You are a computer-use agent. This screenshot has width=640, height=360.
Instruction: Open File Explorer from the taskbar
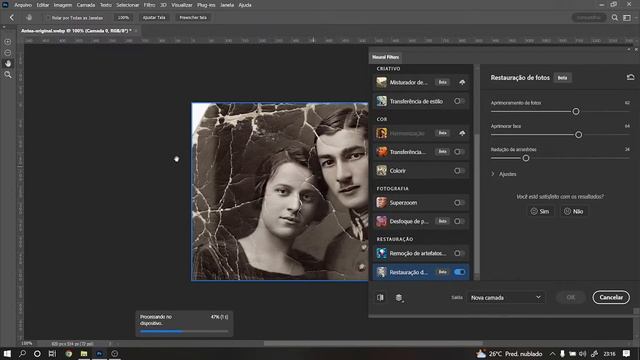click(84, 353)
